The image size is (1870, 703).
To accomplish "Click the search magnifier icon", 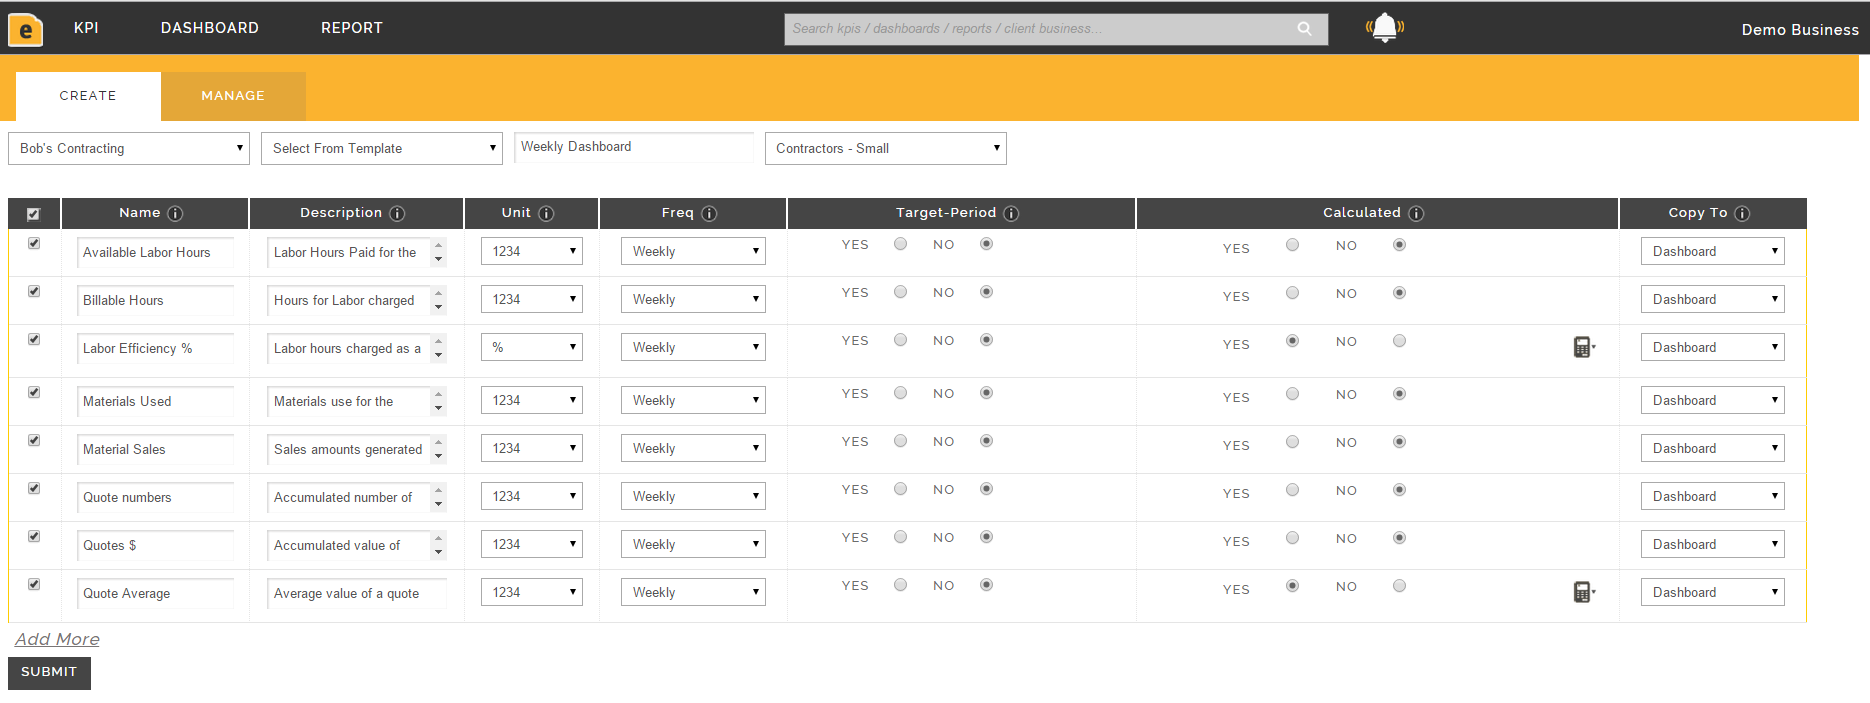I will tap(1304, 29).
